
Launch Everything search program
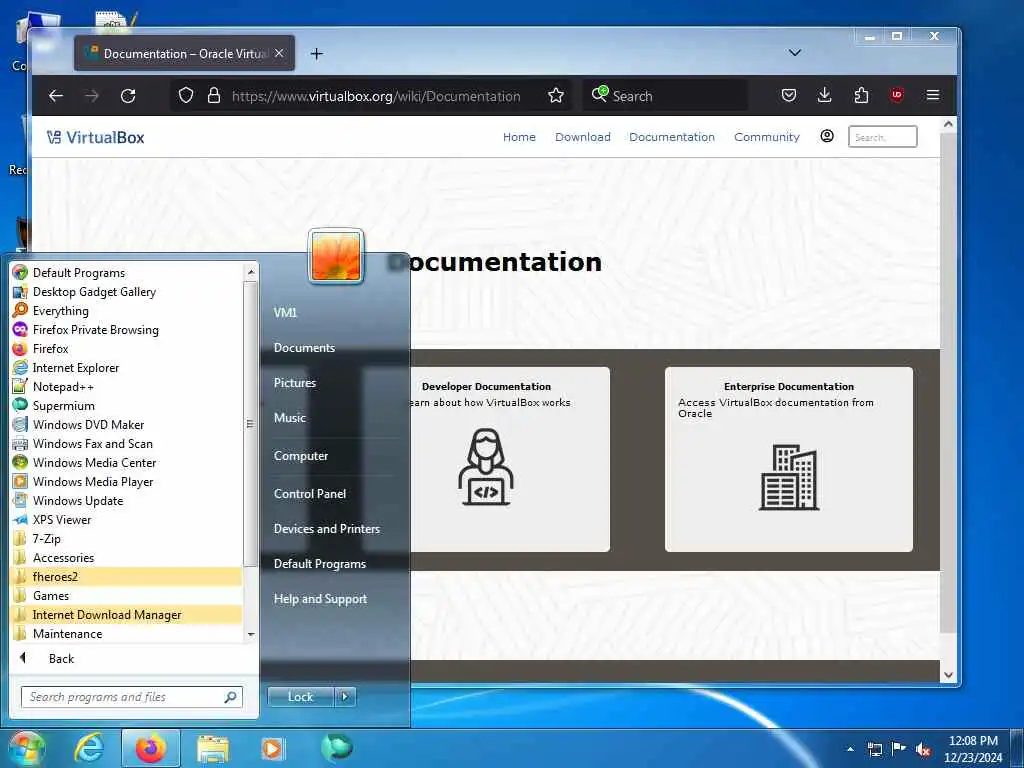(127, 311)
